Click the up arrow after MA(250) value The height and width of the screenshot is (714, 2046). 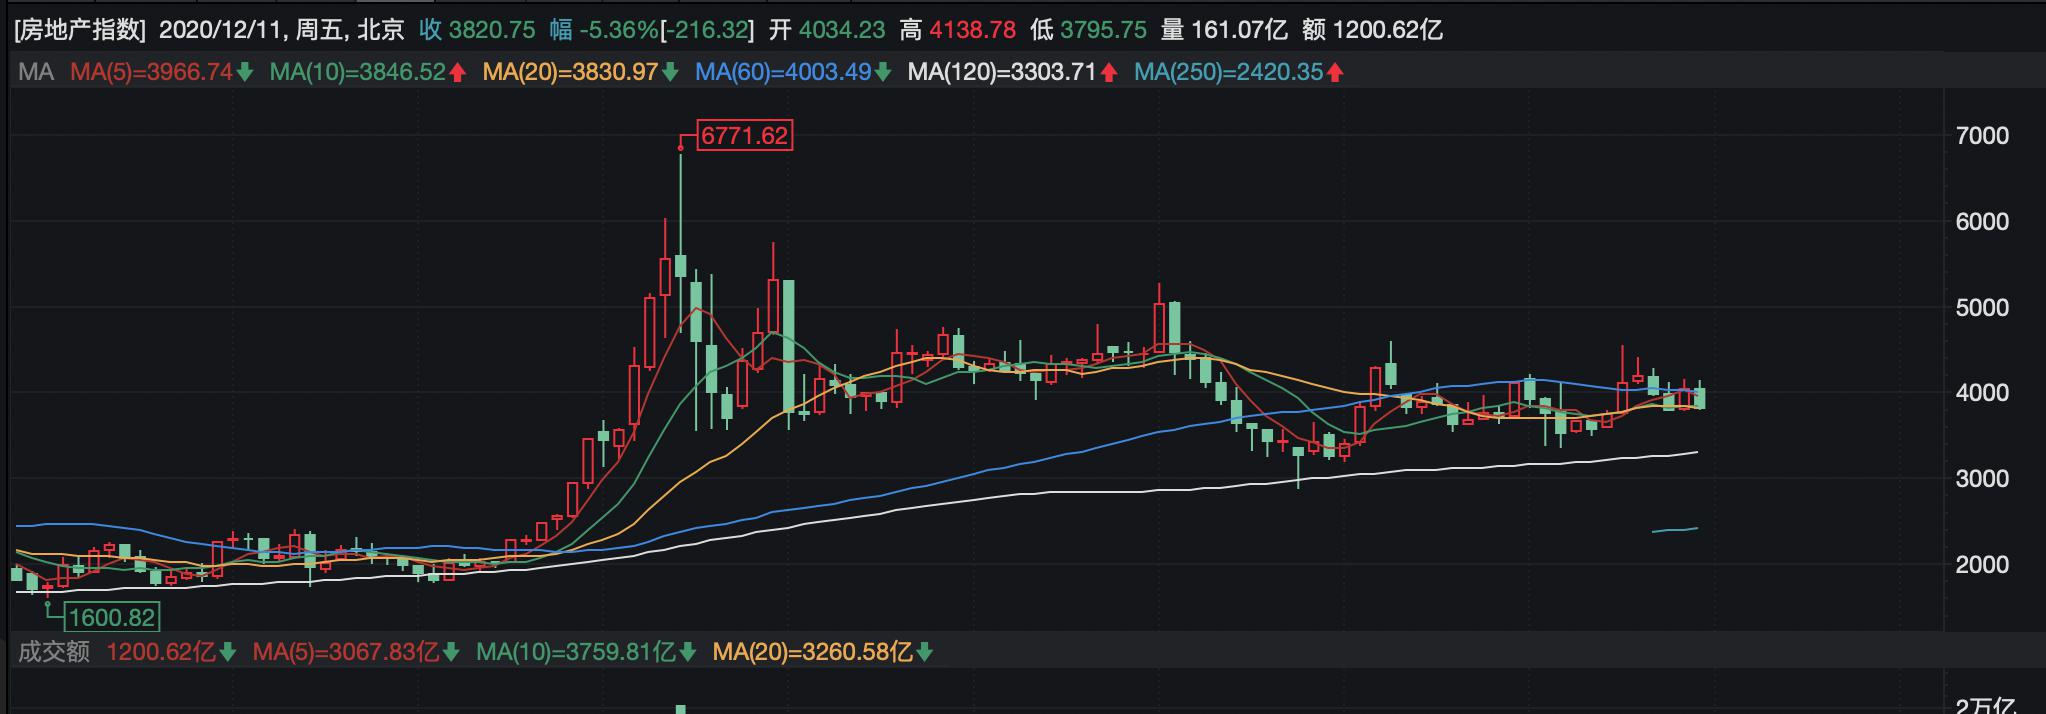coord(1336,72)
